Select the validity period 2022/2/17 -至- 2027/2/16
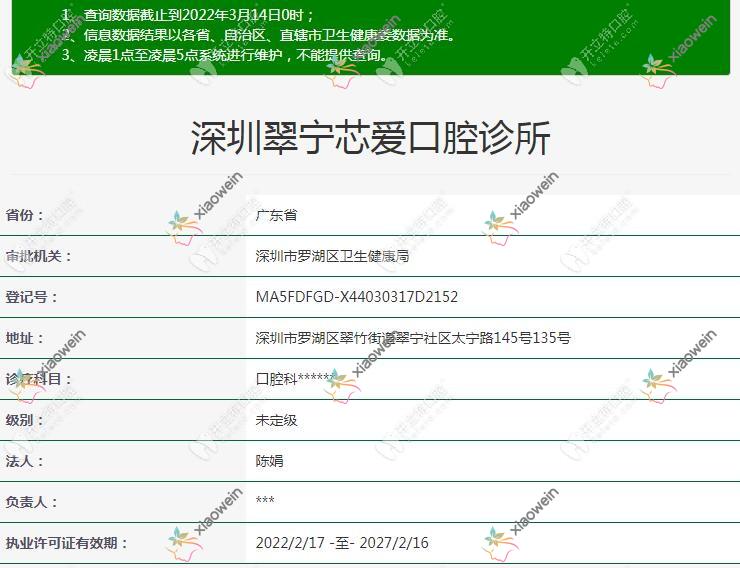The height and width of the screenshot is (568, 740). pos(342,543)
